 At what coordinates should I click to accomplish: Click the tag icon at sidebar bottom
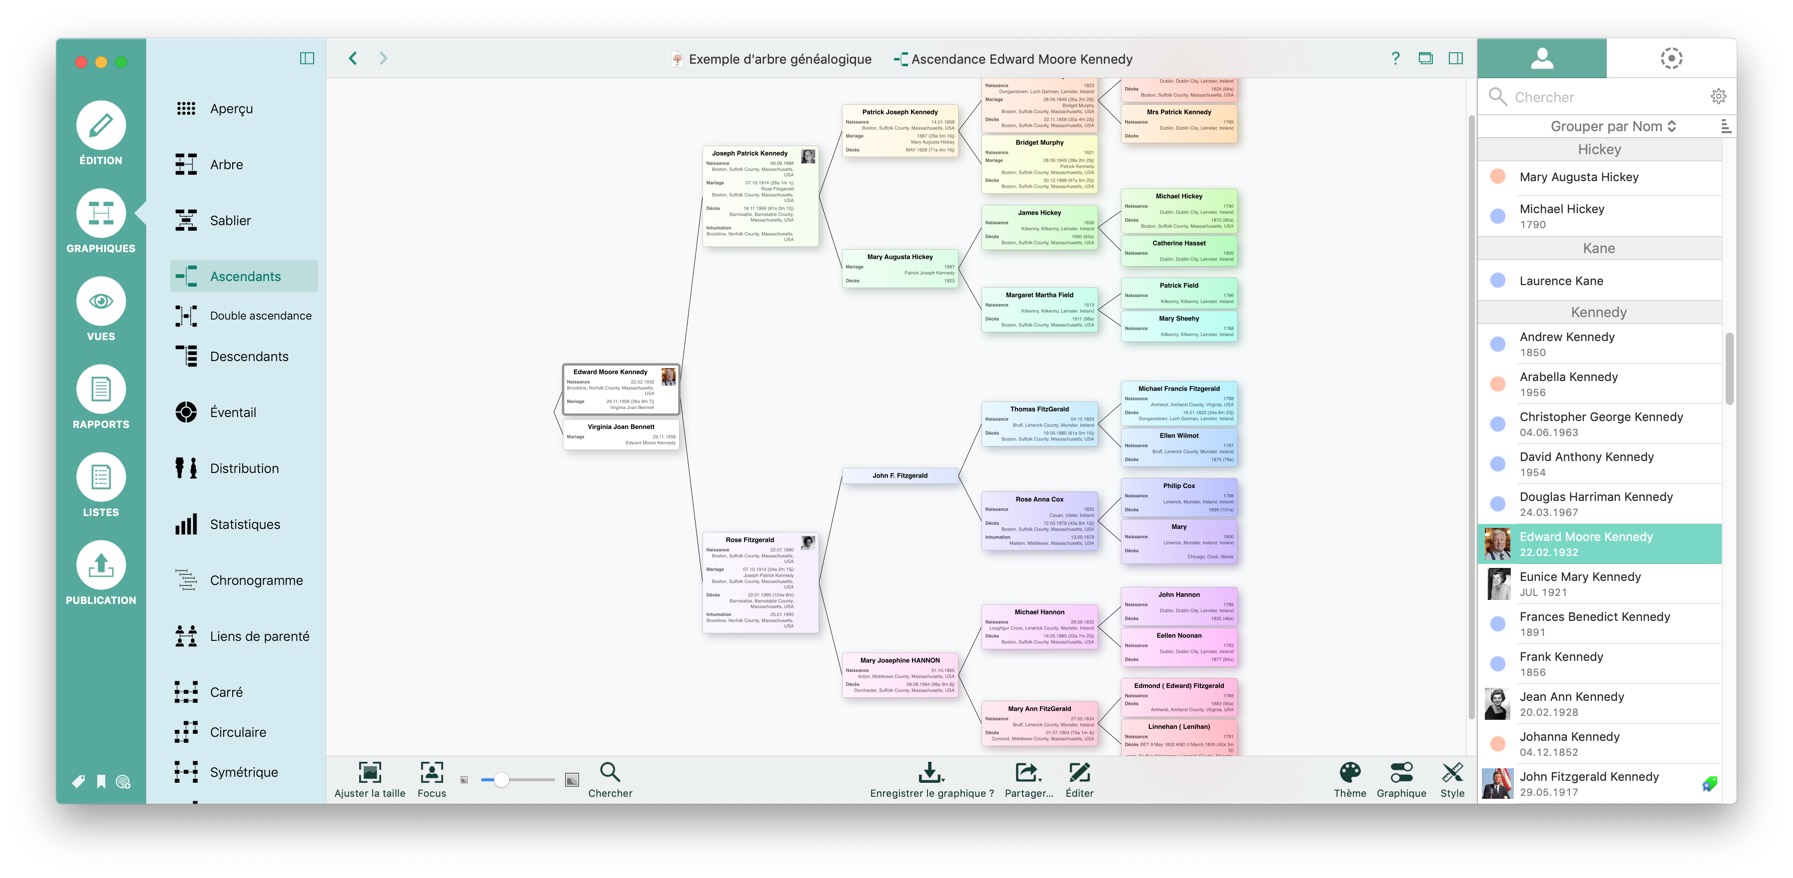[x=78, y=782]
